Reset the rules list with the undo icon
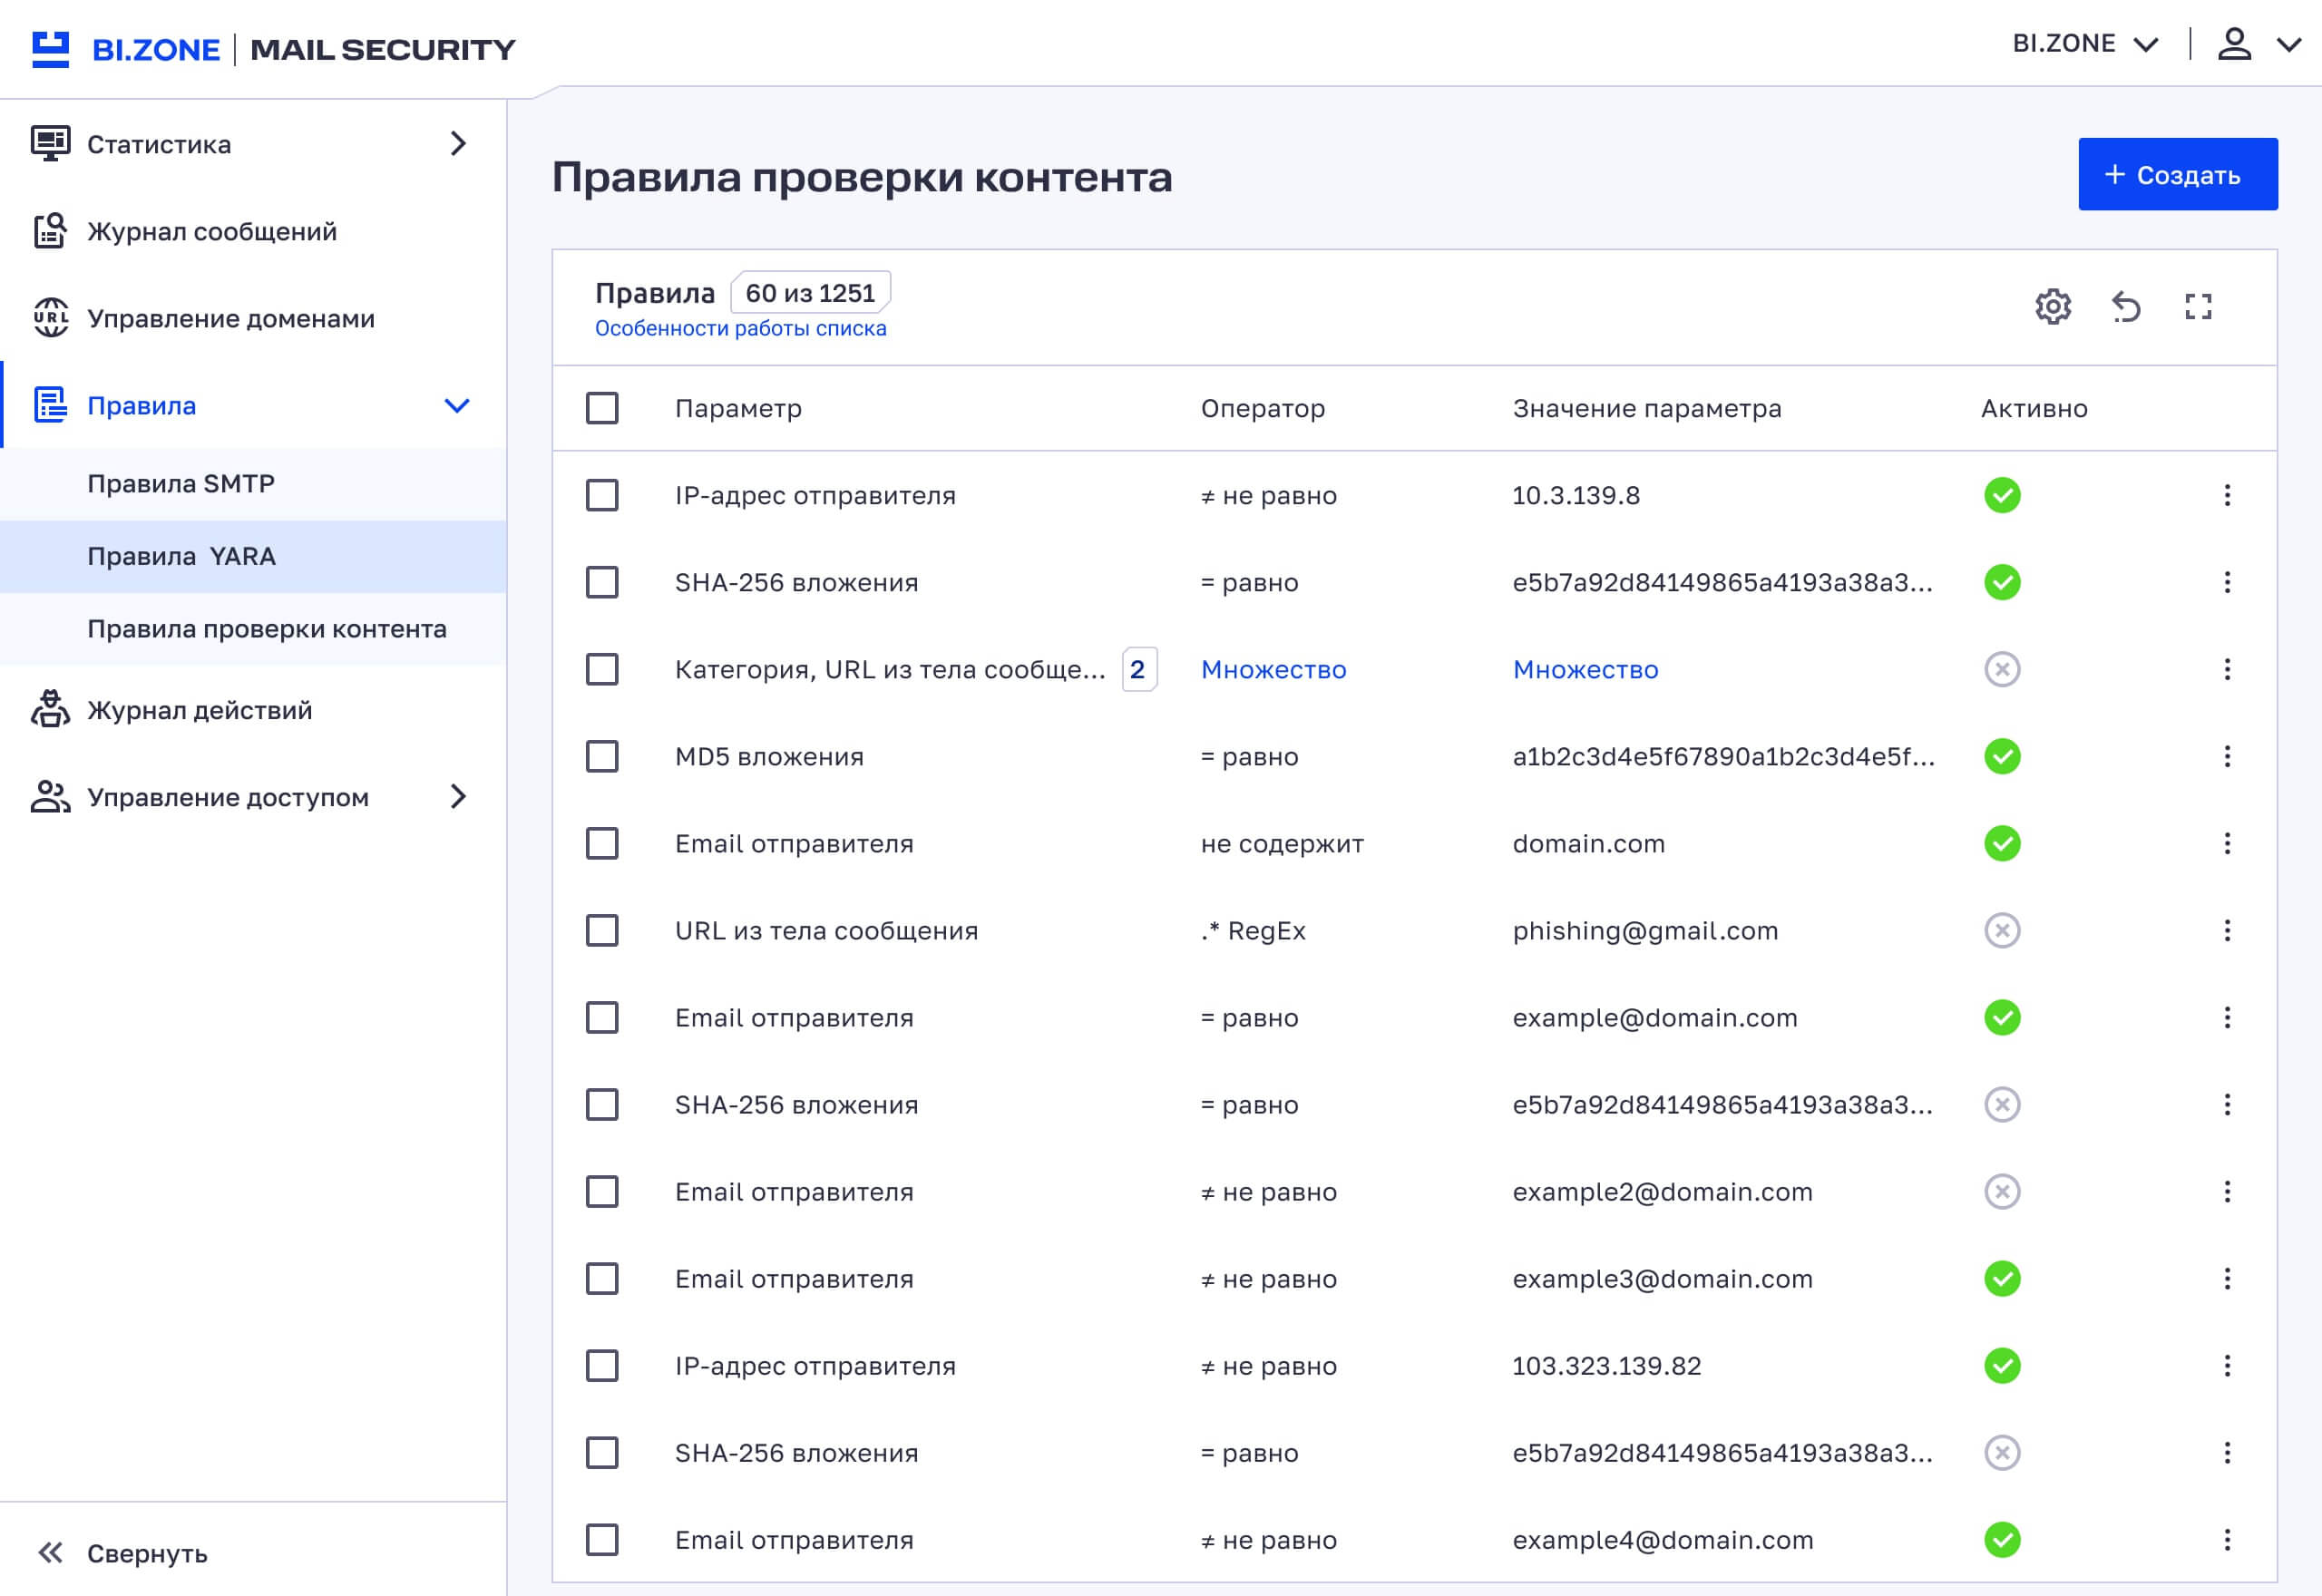This screenshot has width=2322, height=1596. [2127, 307]
